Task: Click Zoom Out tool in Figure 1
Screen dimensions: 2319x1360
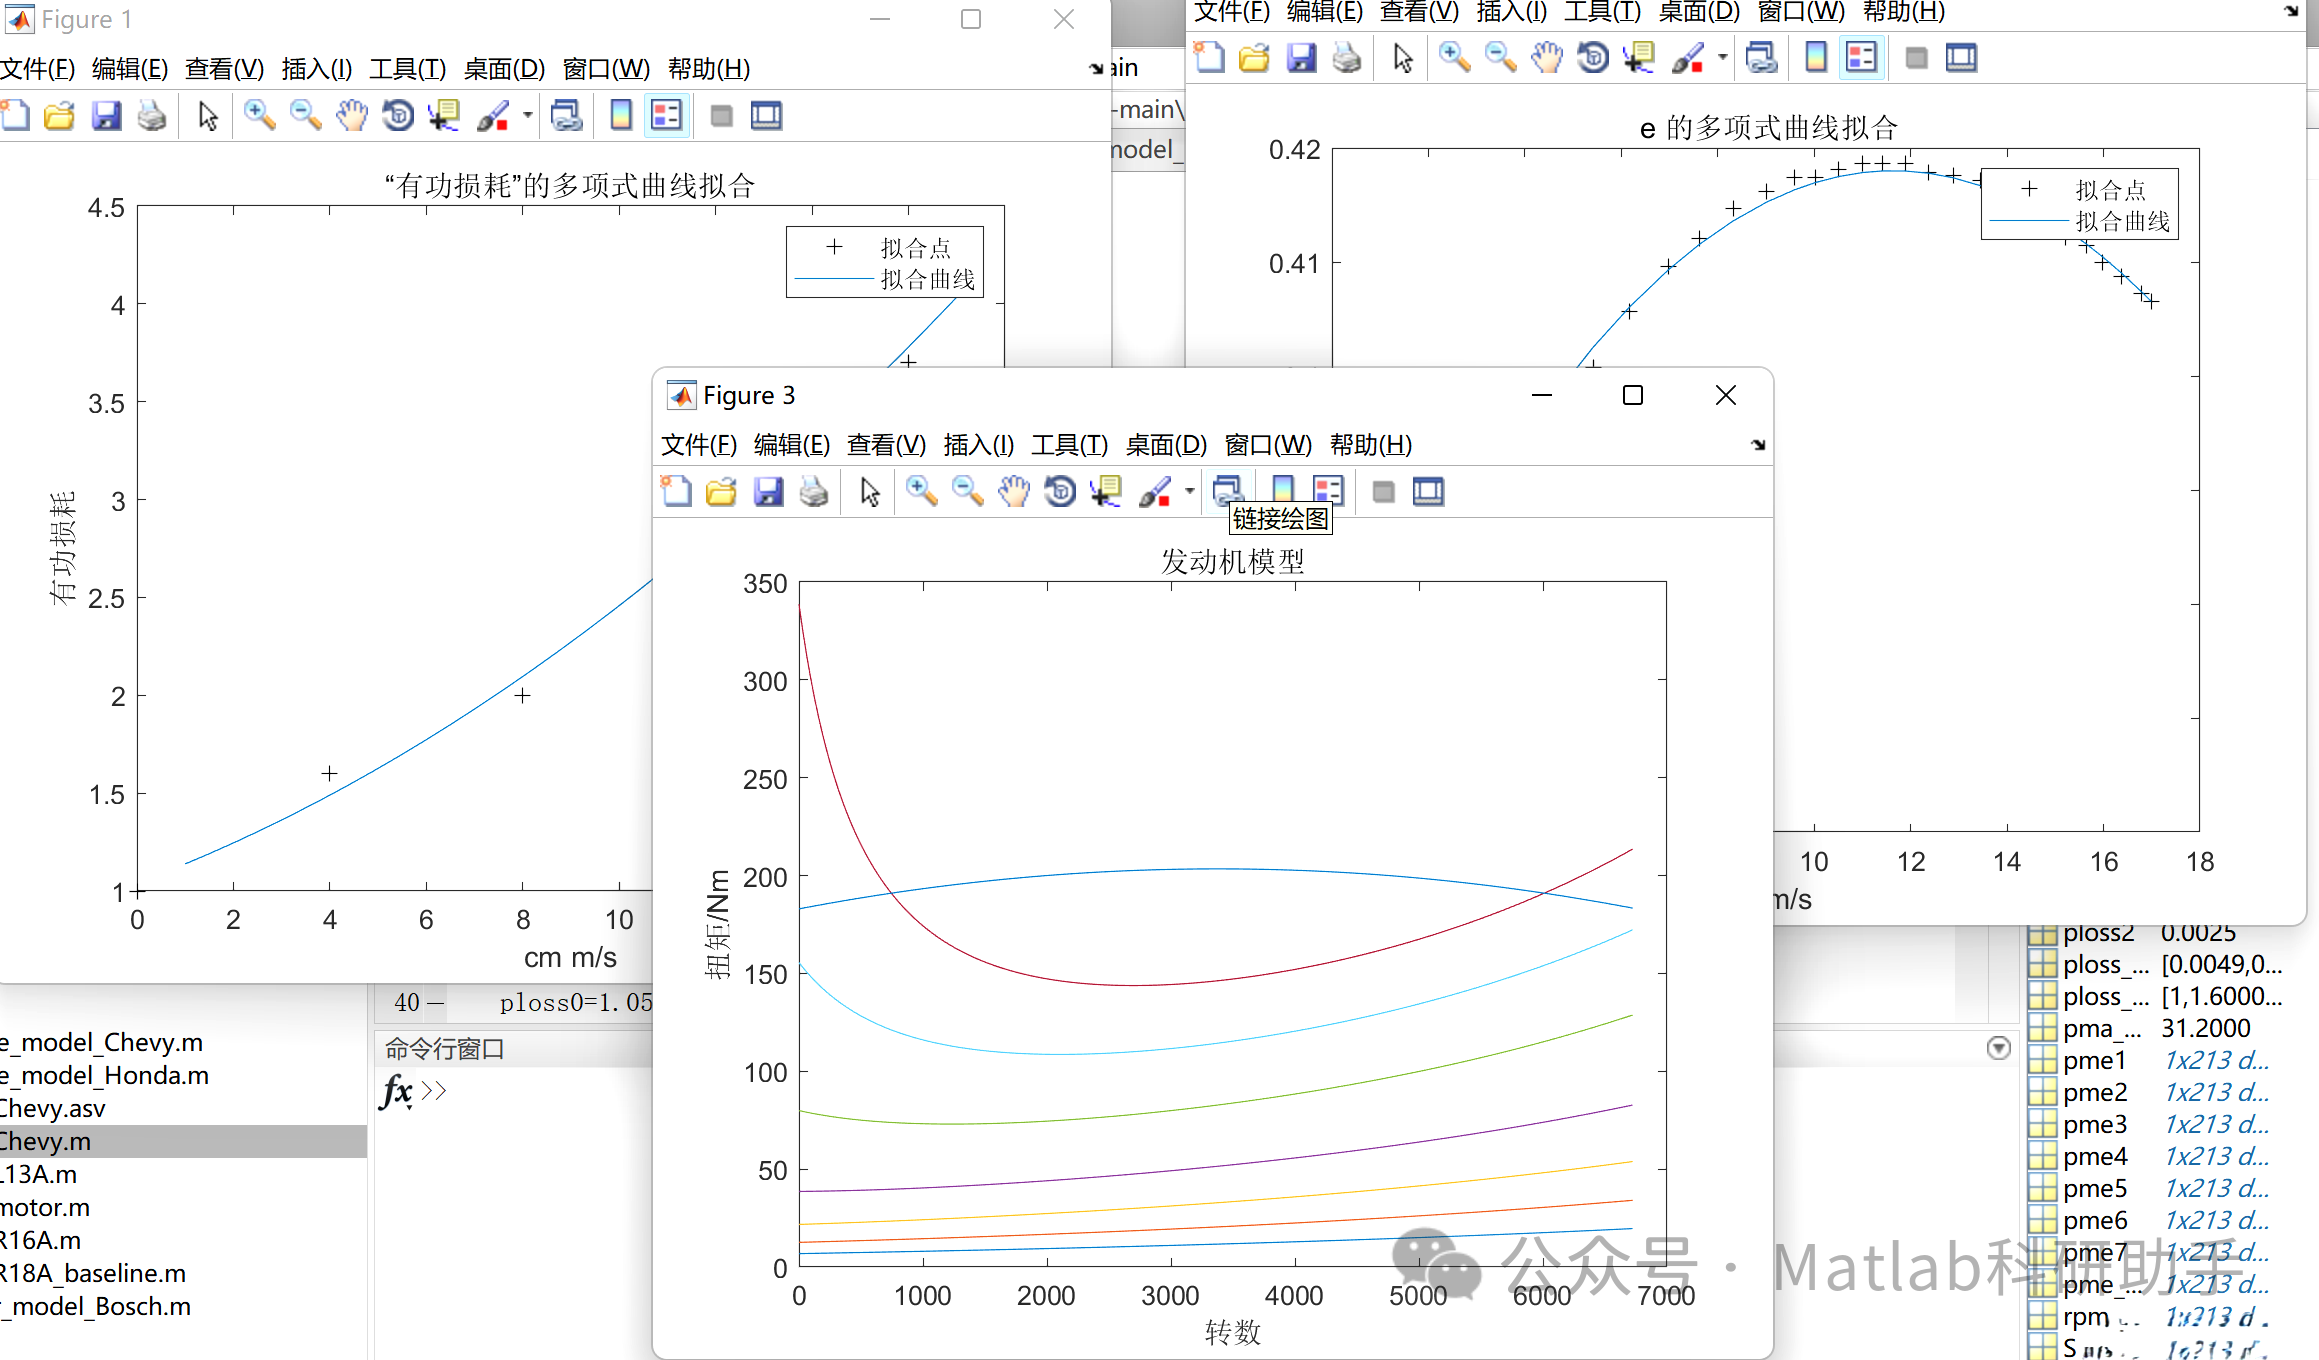Action: (x=305, y=116)
